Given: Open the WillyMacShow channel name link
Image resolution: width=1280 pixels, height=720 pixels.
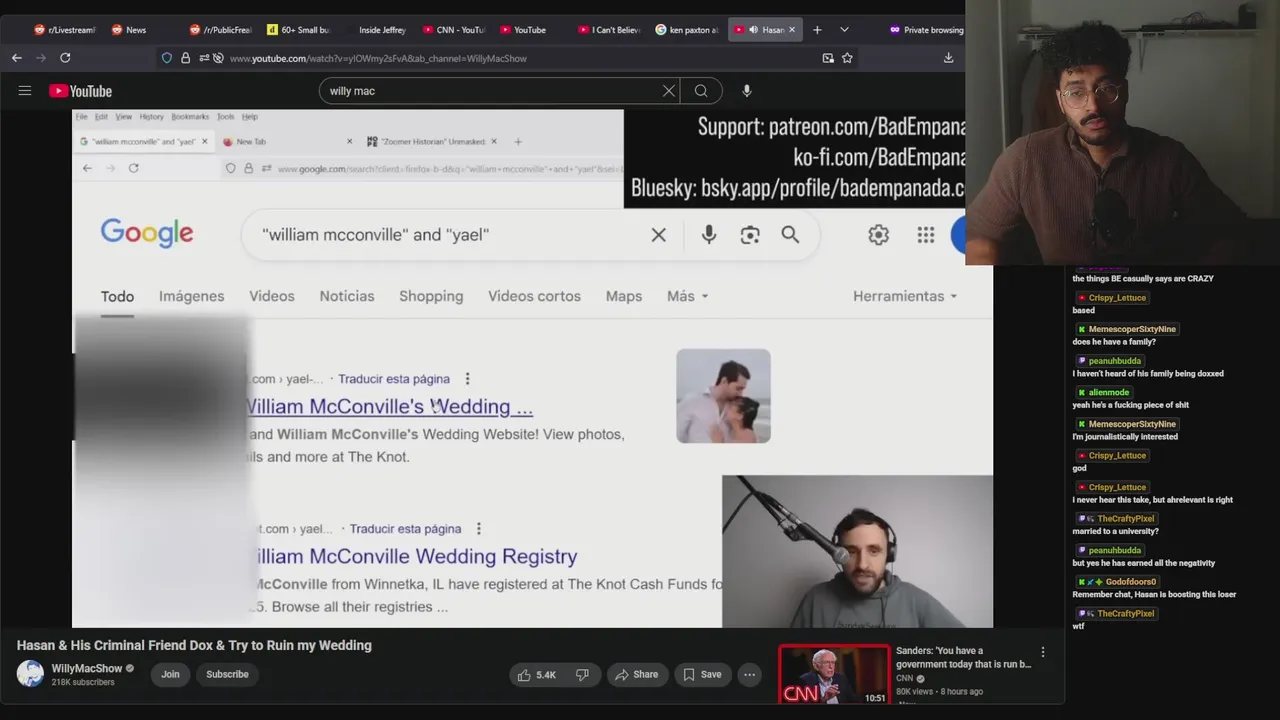Looking at the screenshot, I should (87, 668).
